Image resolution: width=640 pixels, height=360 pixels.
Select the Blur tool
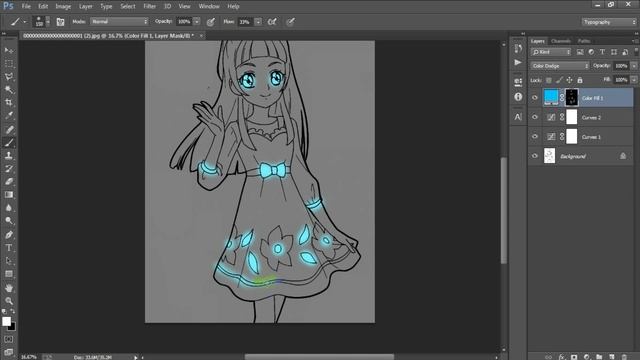[x=9, y=208]
